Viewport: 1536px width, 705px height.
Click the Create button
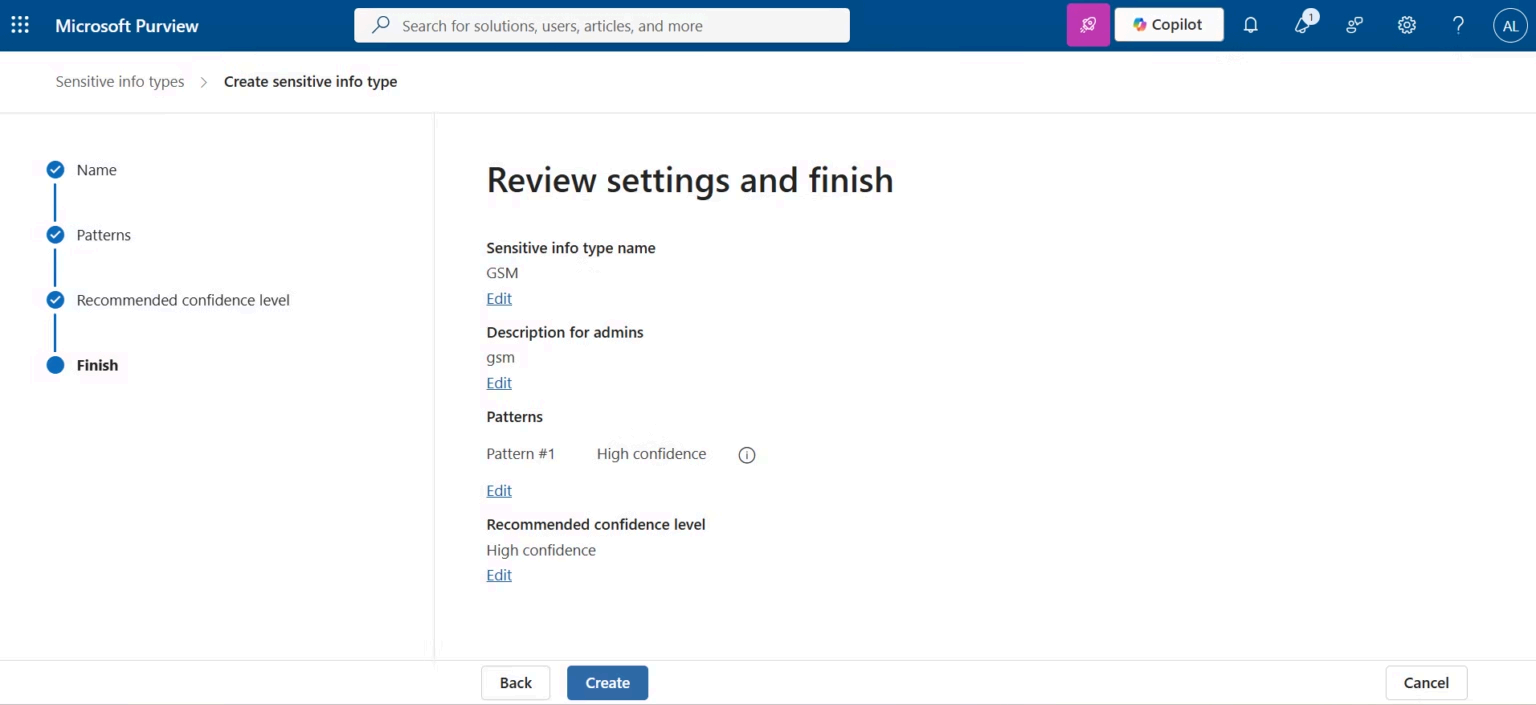[608, 683]
